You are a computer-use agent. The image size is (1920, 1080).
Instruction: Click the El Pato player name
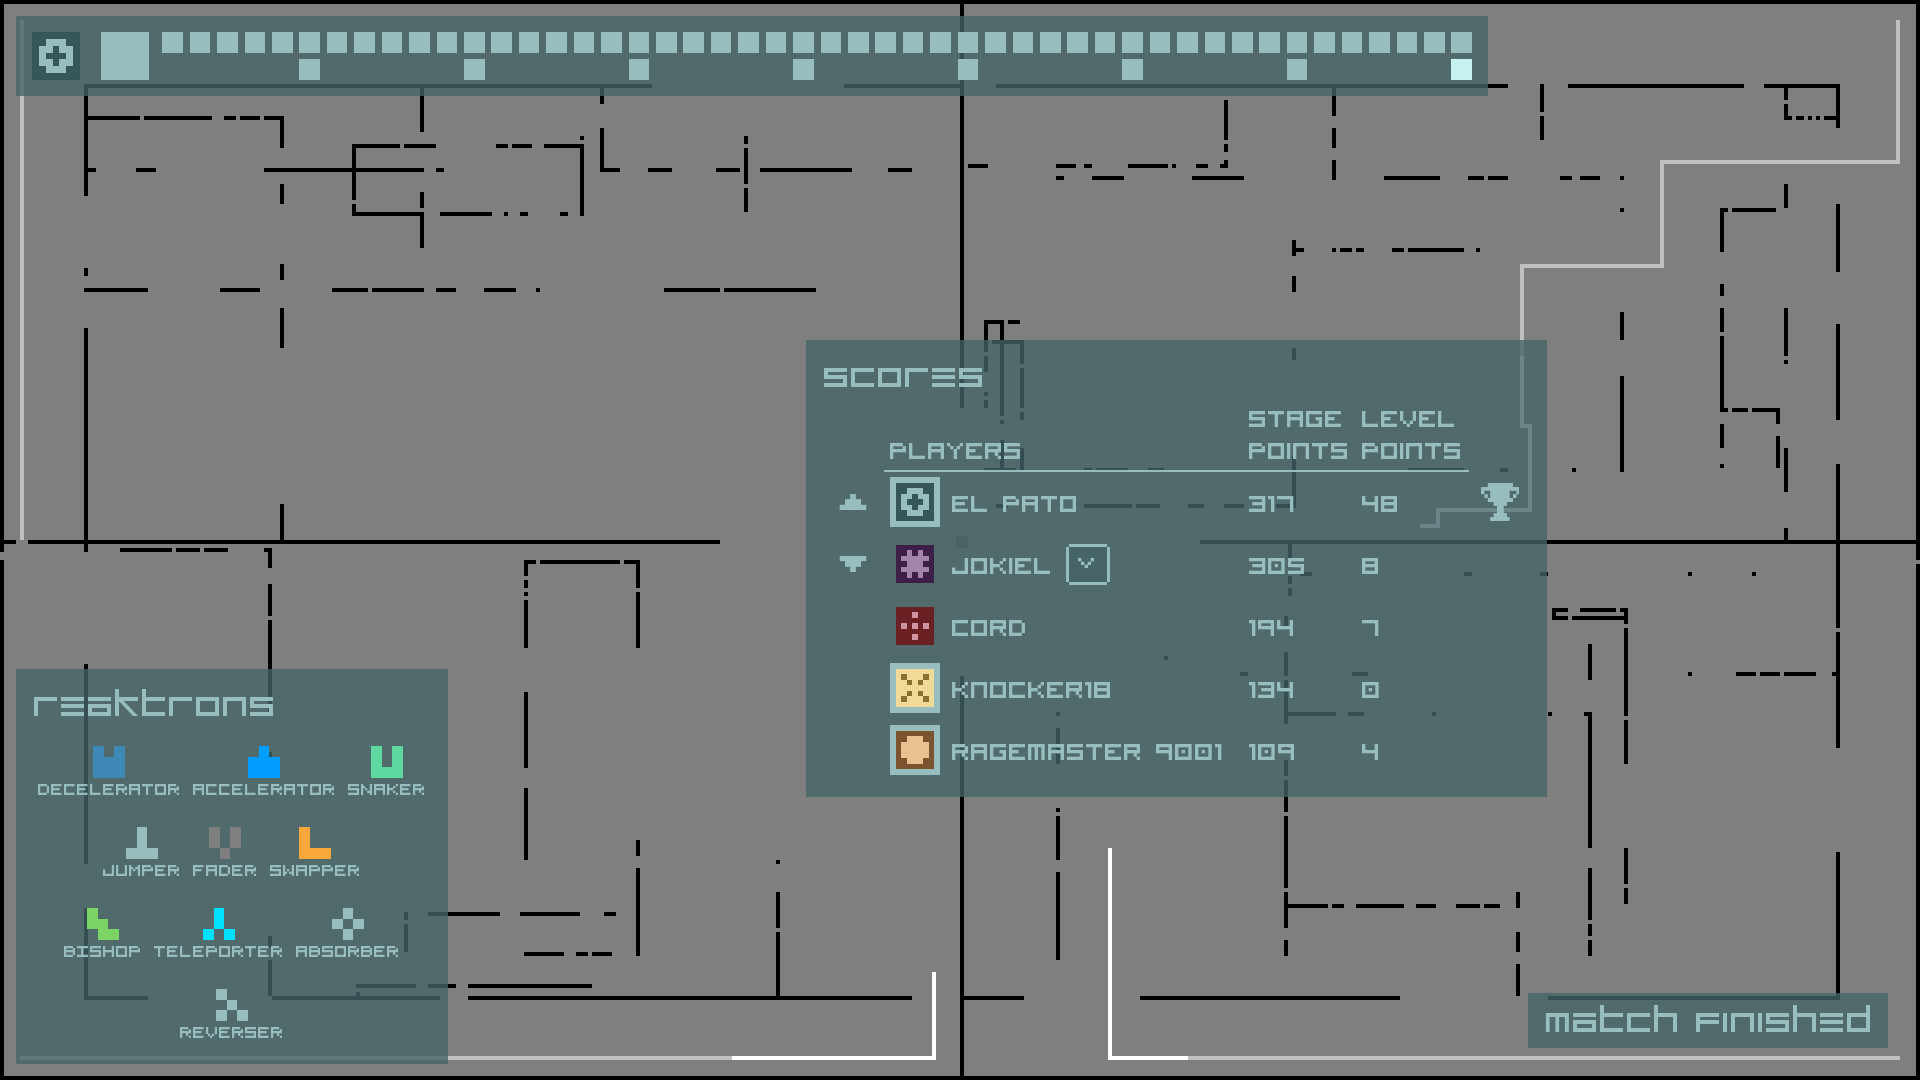tap(1014, 504)
